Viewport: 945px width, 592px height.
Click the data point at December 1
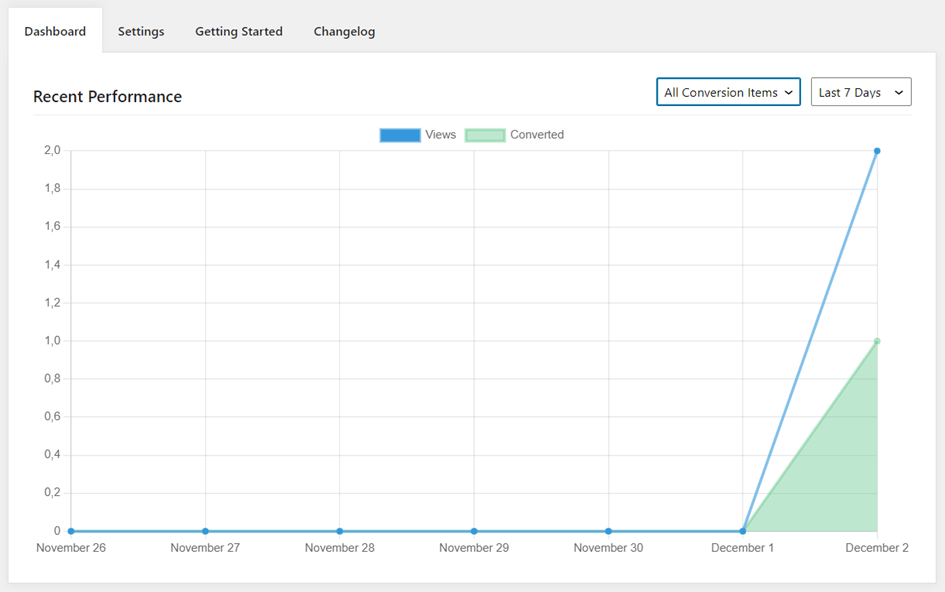(742, 531)
